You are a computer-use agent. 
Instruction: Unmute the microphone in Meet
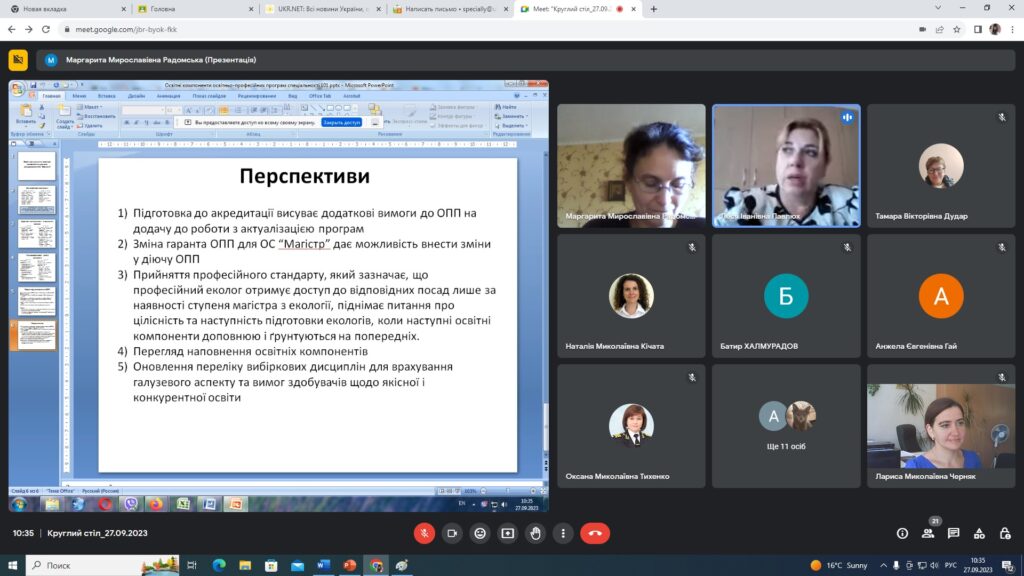pos(424,533)
